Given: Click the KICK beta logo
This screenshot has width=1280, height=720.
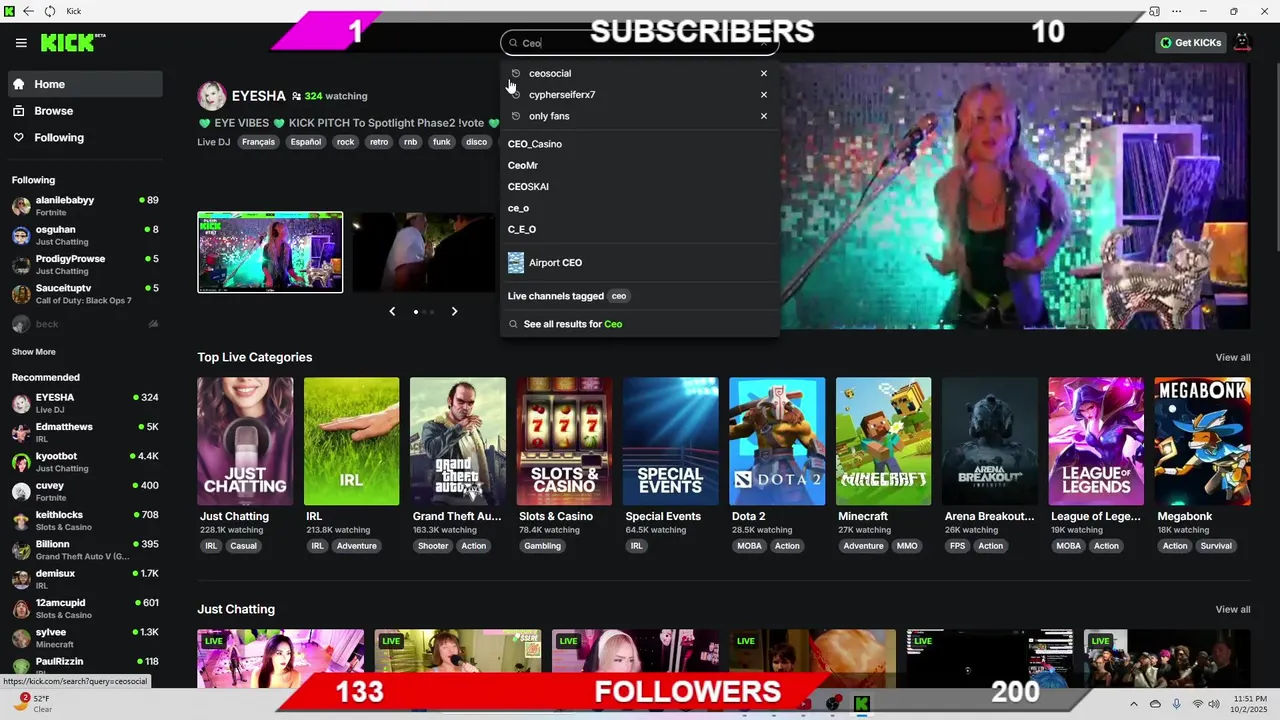Looking at the screenshot, I should (73, 42).
